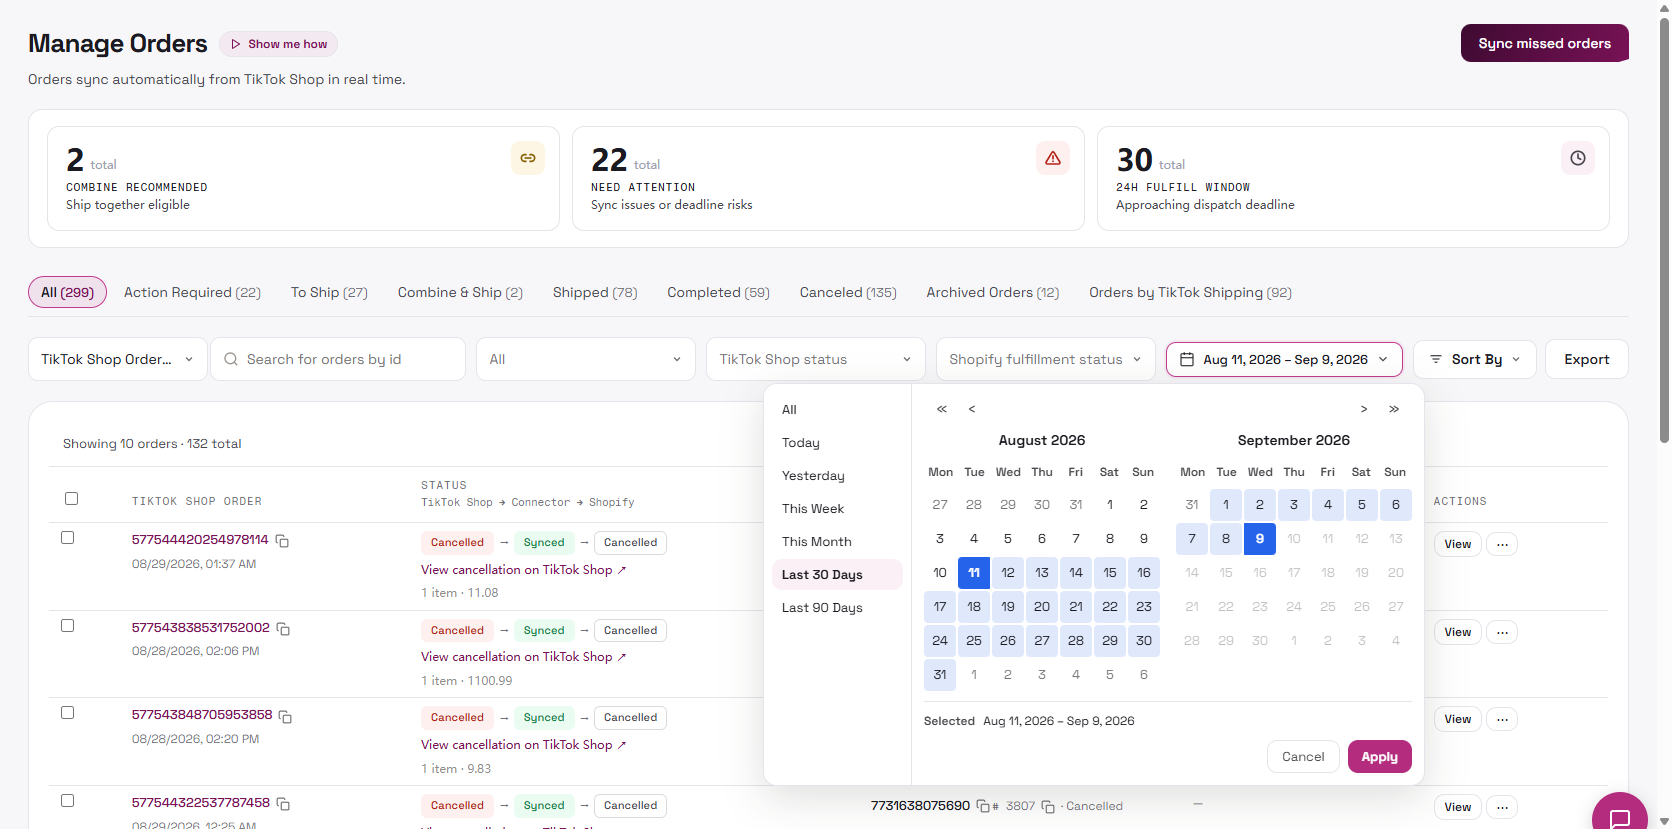Apply the selected date range
This screenshot has width=1672, height=829.
pos(1380,757)
